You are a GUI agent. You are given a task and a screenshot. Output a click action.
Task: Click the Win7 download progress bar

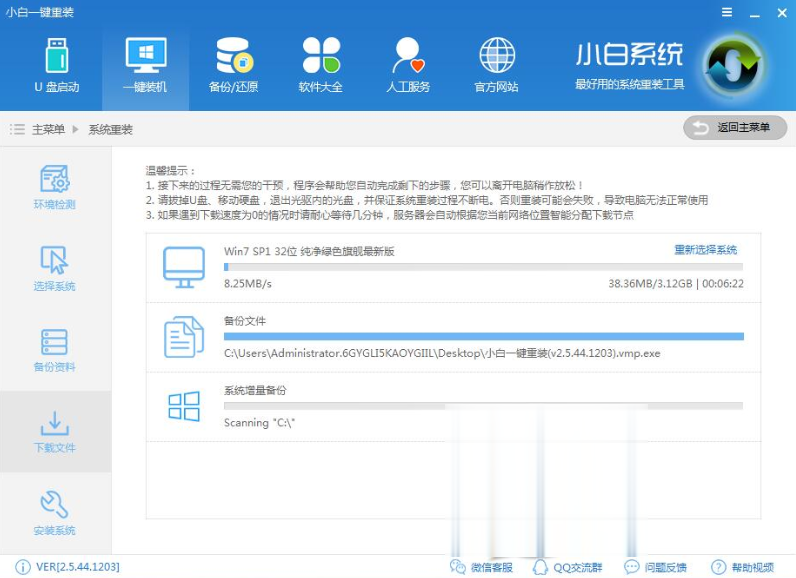coord(483,267)
